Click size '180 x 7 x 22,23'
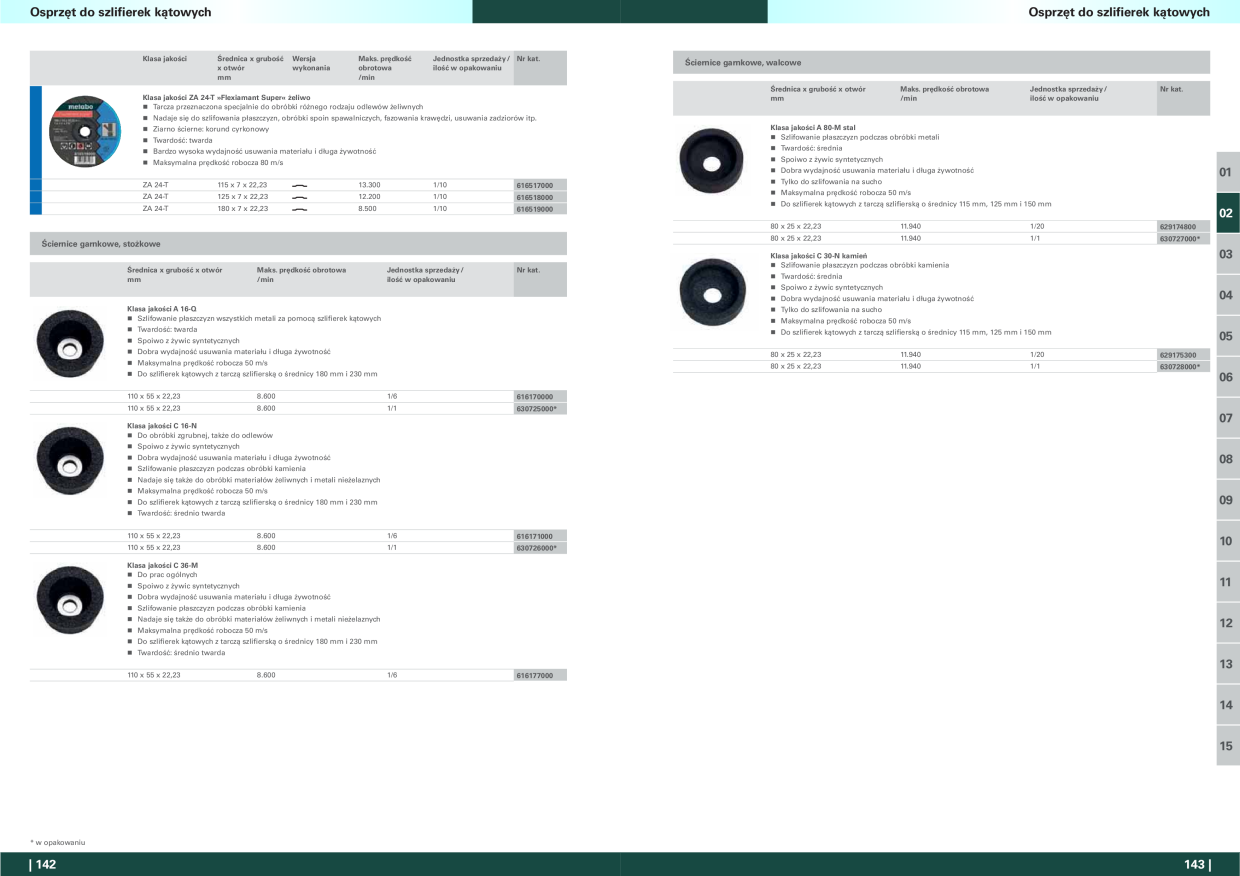1240x876 pixels. point(242,209)
